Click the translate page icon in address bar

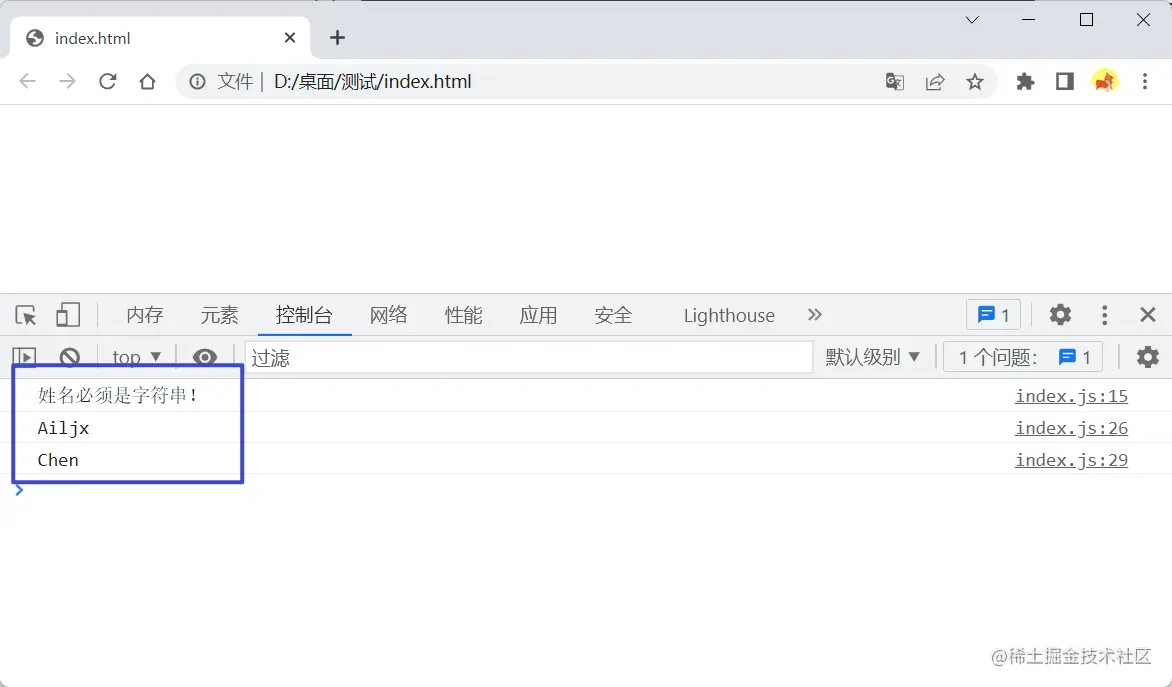894,82
